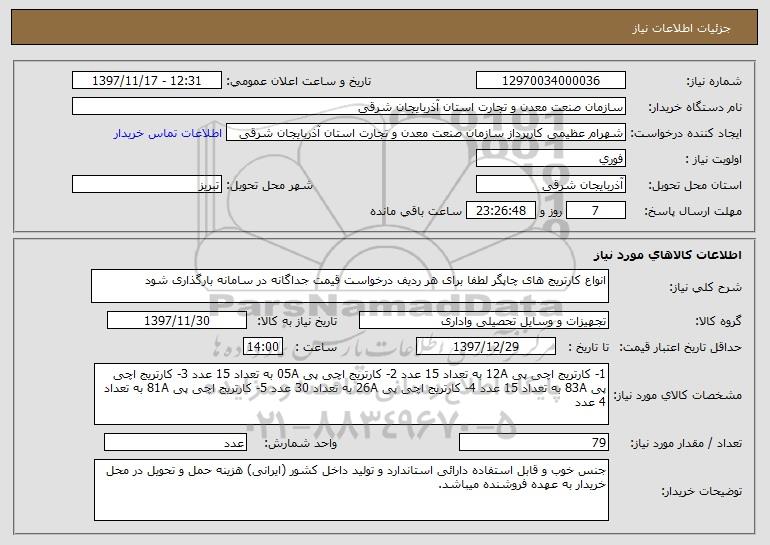Click the text ساعت باقی مانده
This screenshot has height=545, width=770.
coord(415,211)
